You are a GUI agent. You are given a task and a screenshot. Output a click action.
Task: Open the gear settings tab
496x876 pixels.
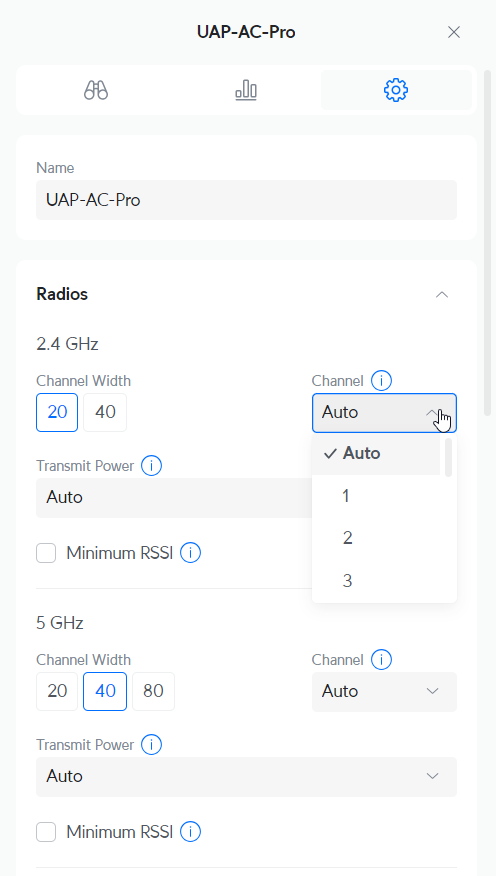pos(396,90)
